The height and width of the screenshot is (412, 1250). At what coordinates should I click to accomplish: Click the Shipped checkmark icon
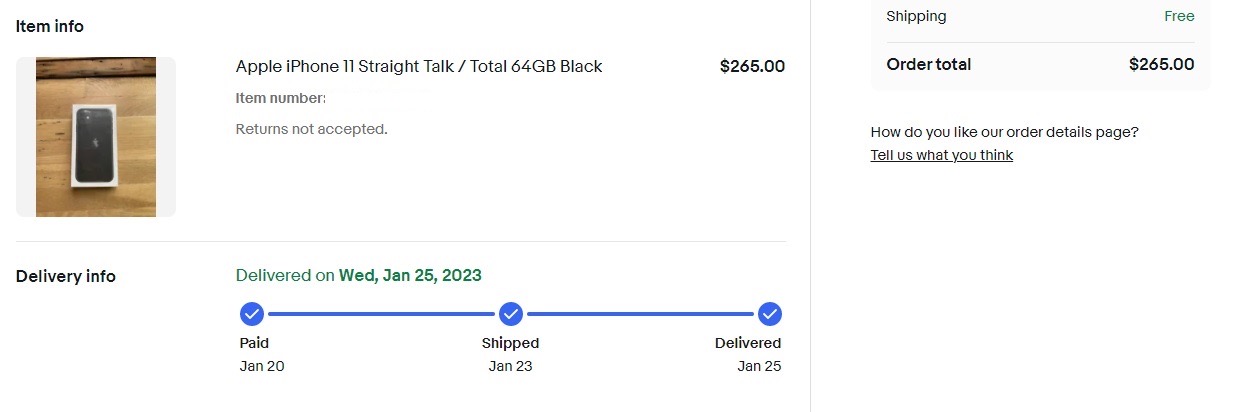511,314
